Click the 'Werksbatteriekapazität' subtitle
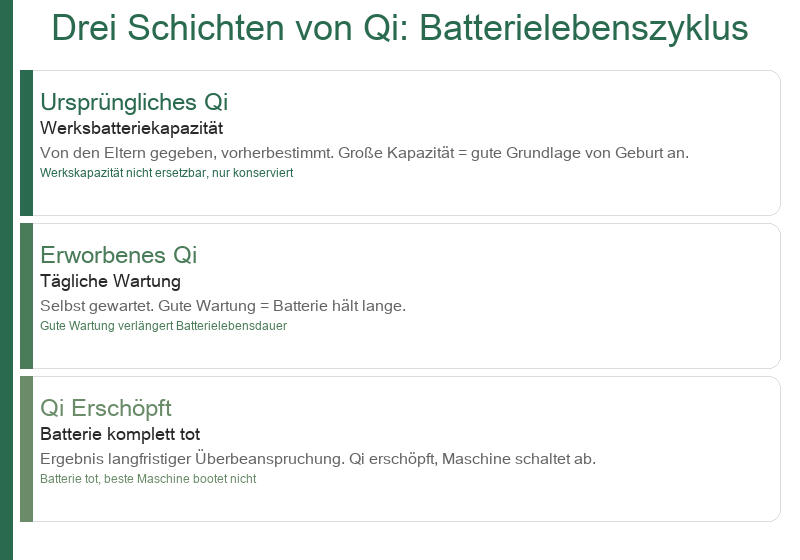 (x=132, y=128)
